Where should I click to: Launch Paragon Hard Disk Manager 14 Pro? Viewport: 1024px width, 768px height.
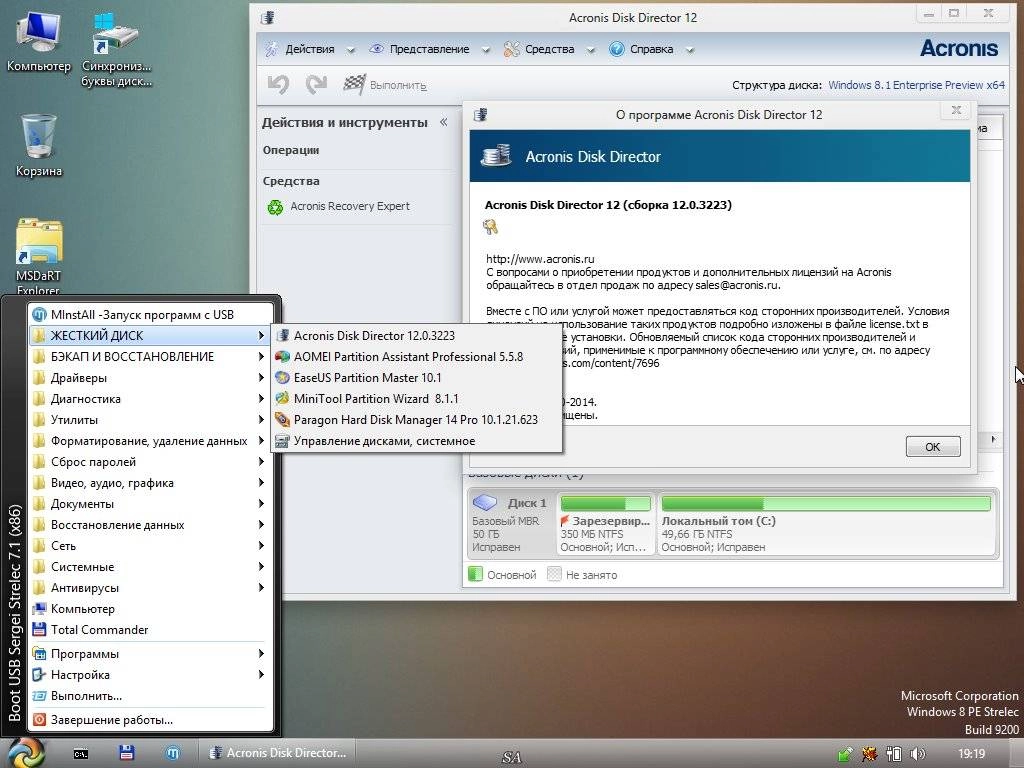pyautogui.click(x=417, y=419)
